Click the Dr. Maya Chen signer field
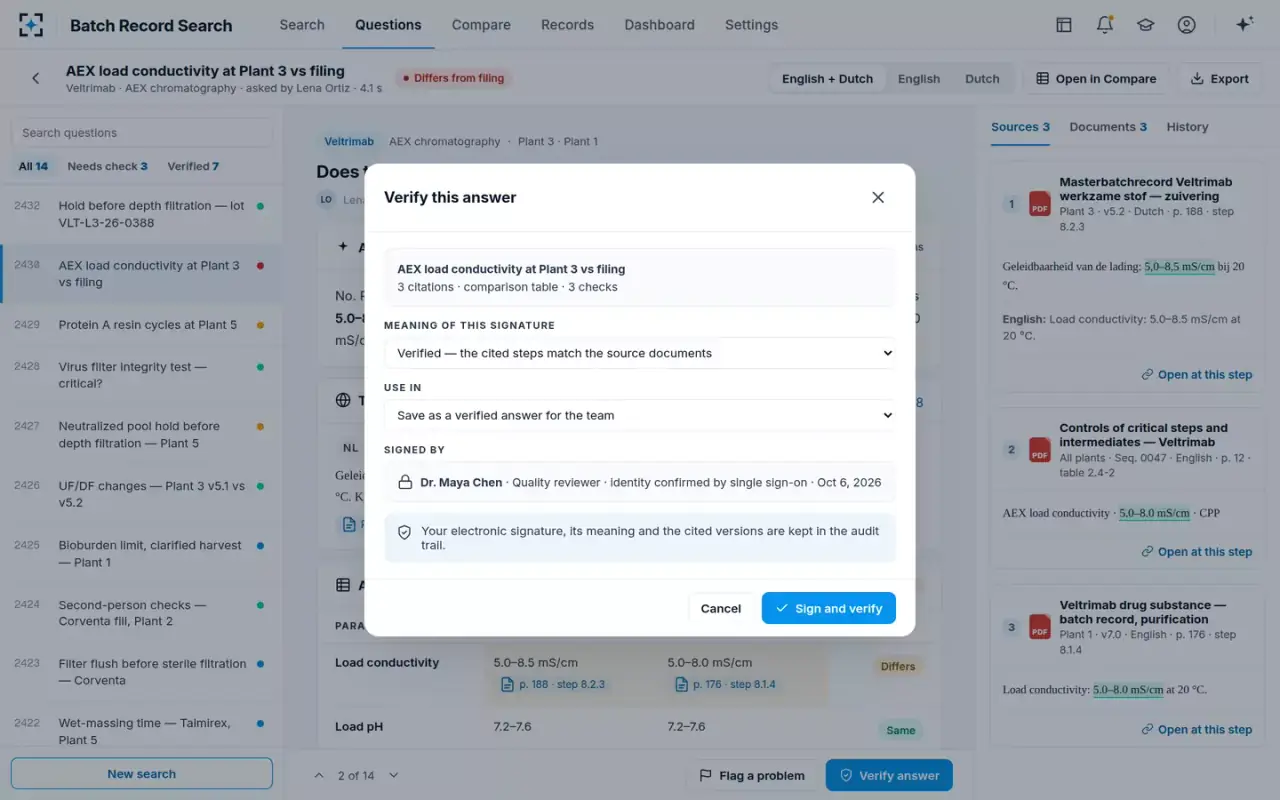The width and height of the screenshot is (1280, 800). click(x=640, y=482)
